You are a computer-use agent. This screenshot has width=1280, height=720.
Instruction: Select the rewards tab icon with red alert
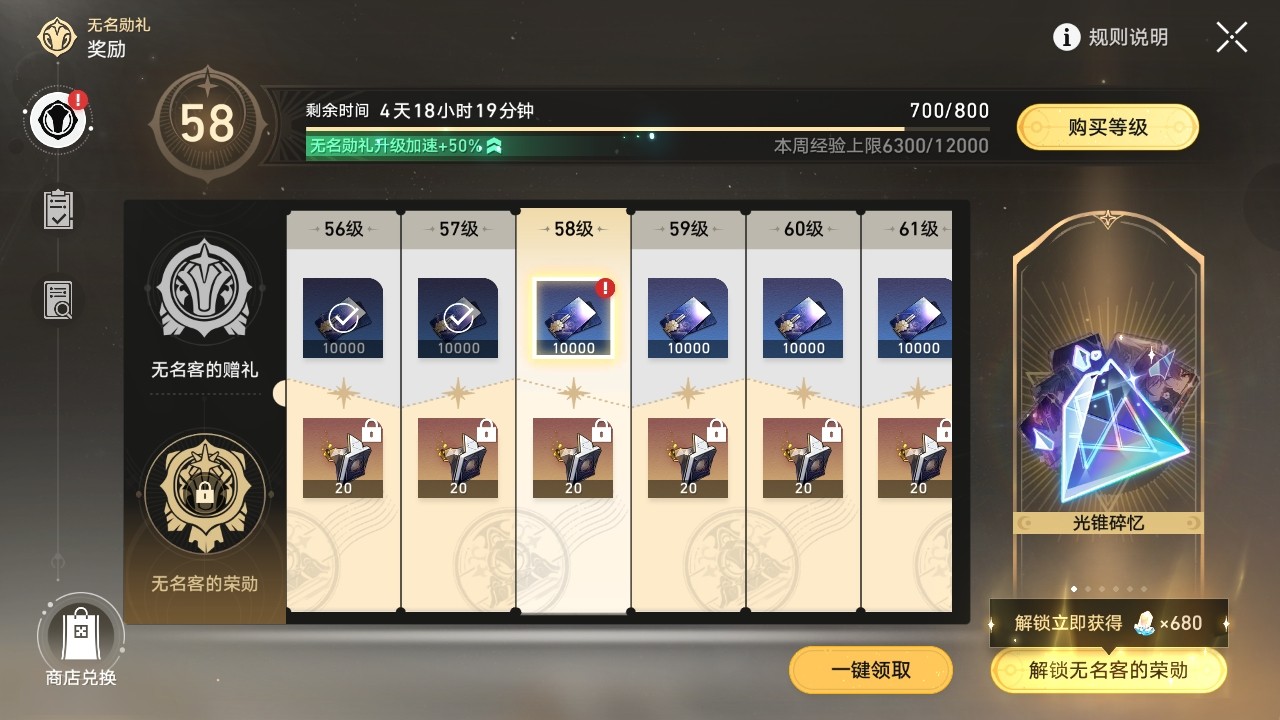[x=59, y=120]
